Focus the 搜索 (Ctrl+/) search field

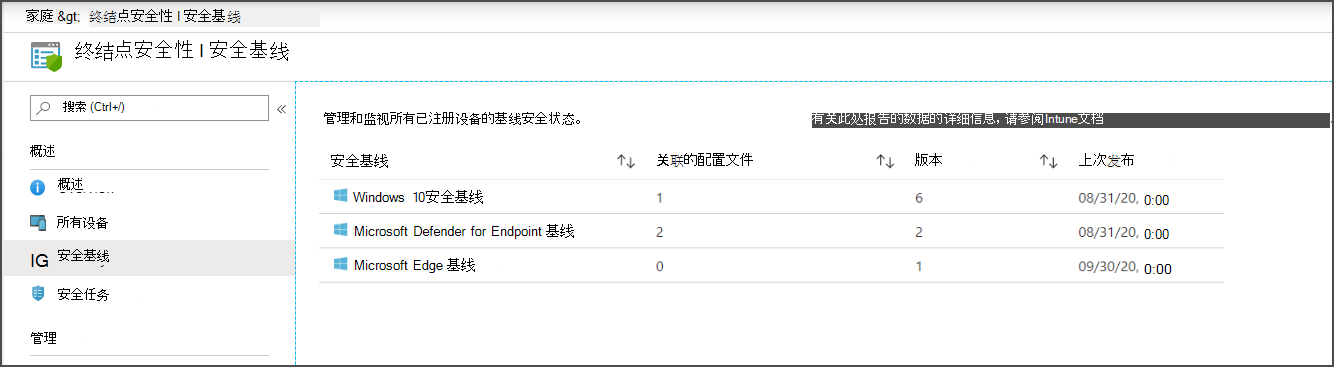149,107
